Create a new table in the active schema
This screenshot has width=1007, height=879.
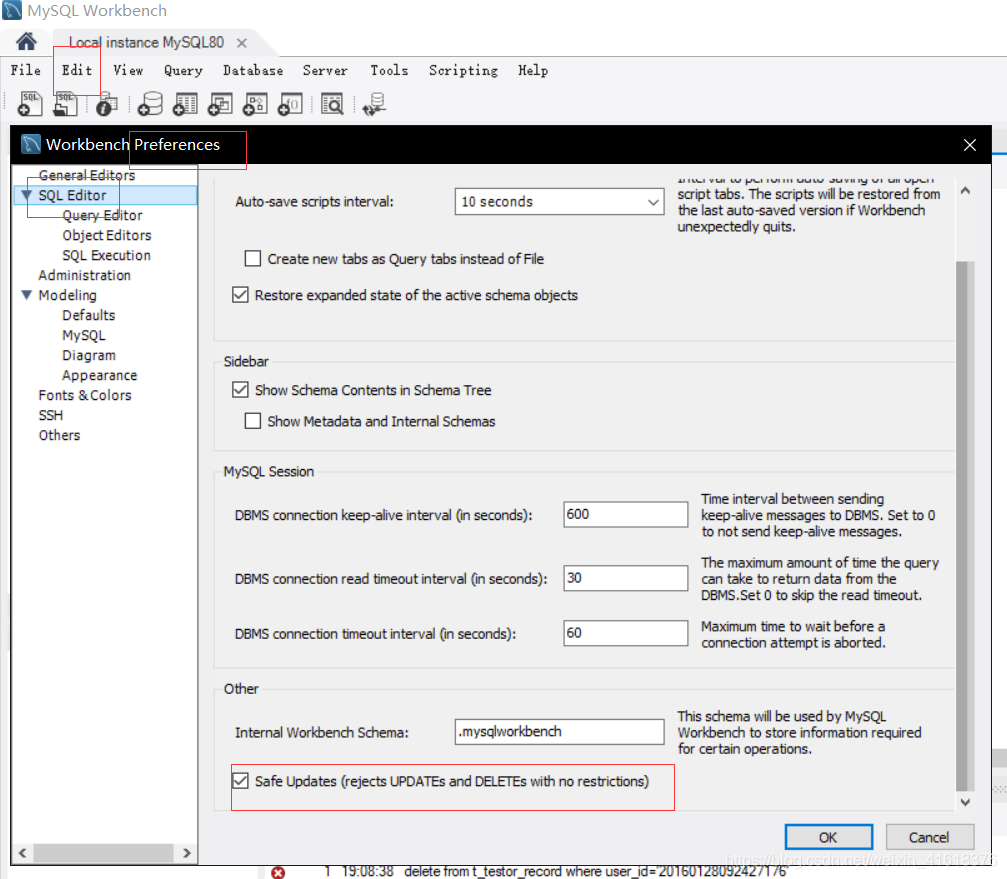pos(185,104)
